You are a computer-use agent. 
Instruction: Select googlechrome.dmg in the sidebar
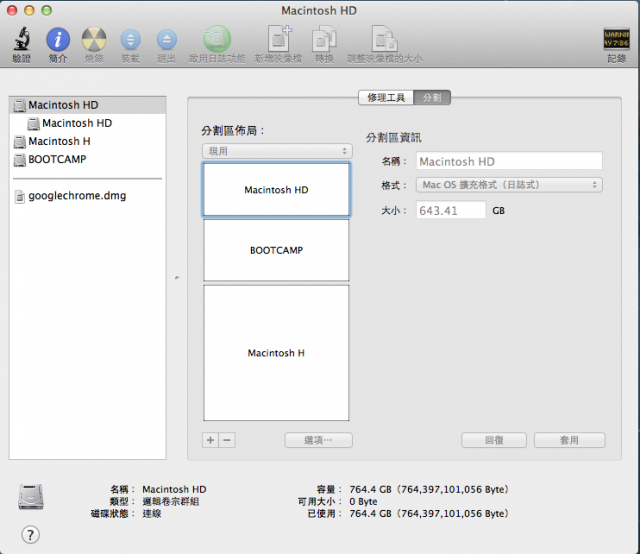click(87, 196)
